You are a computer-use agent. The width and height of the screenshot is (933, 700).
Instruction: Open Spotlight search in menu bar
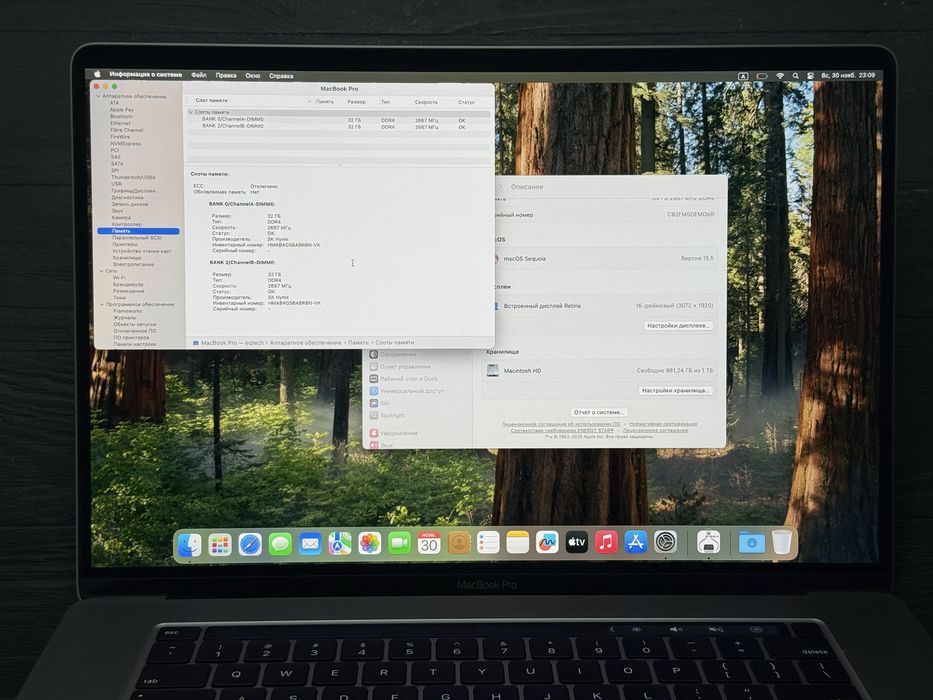(796, 76)
